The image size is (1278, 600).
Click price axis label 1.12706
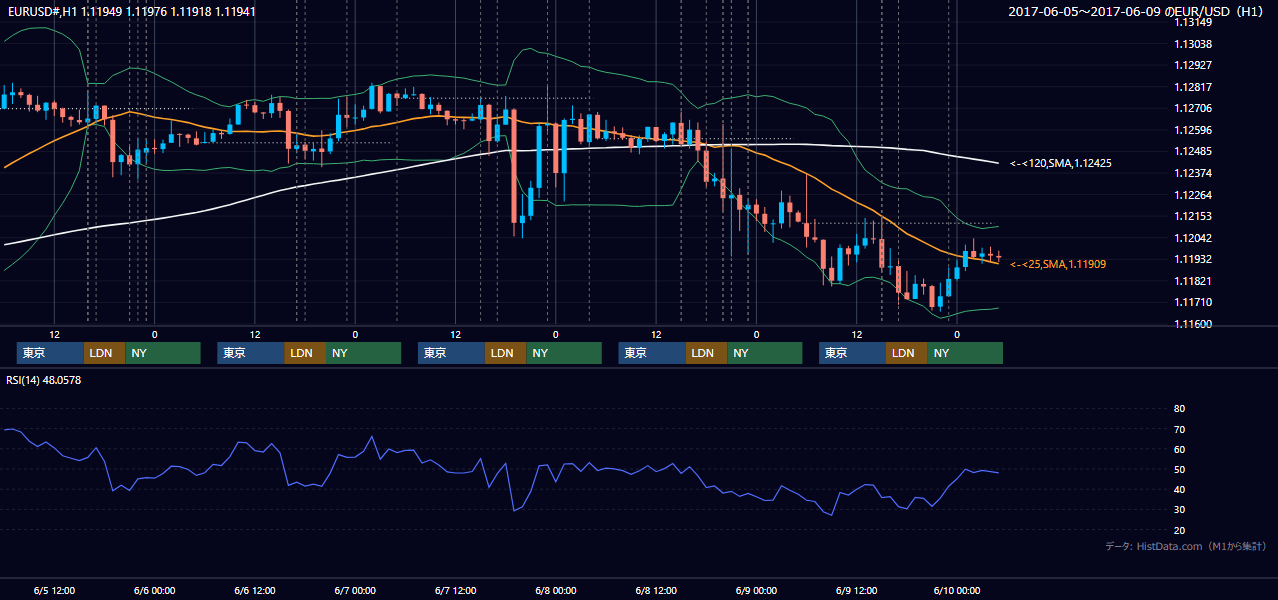[x=1193, y=108]
